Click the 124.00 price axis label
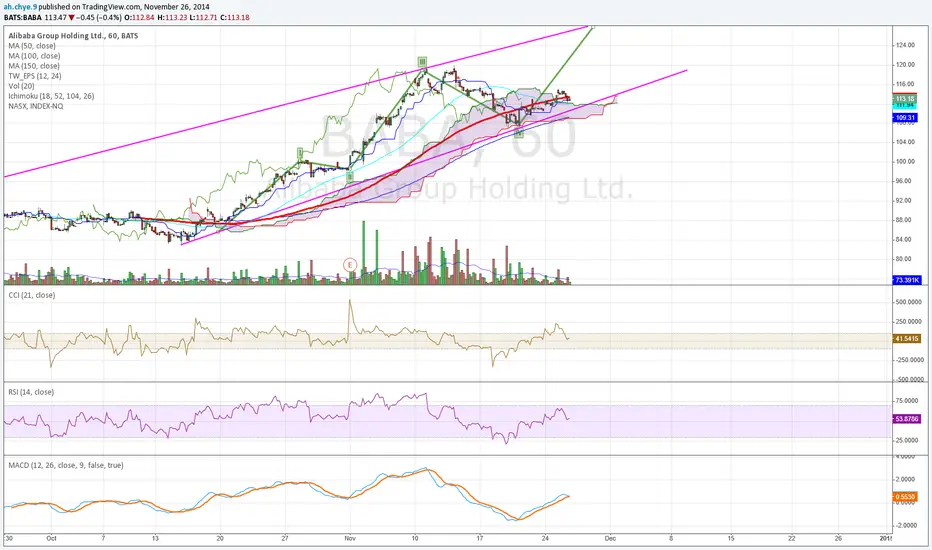 coord(905,45)
